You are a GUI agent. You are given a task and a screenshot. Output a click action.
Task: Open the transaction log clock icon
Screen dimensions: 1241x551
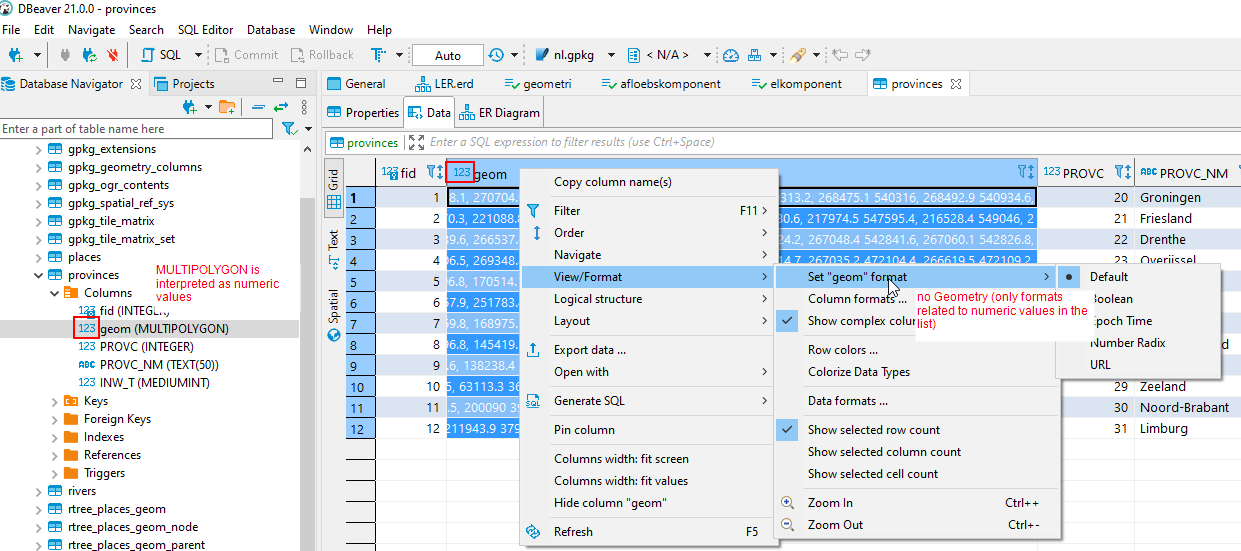(x=496, y=55)
